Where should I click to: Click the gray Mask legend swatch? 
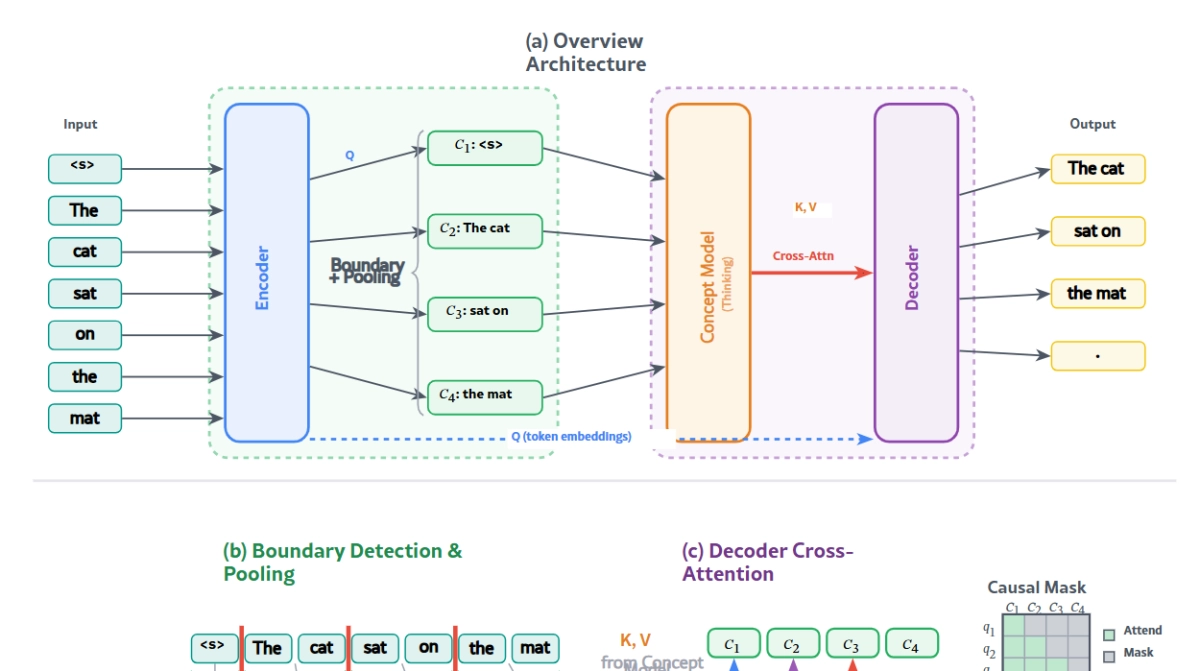pos(1109,654)
